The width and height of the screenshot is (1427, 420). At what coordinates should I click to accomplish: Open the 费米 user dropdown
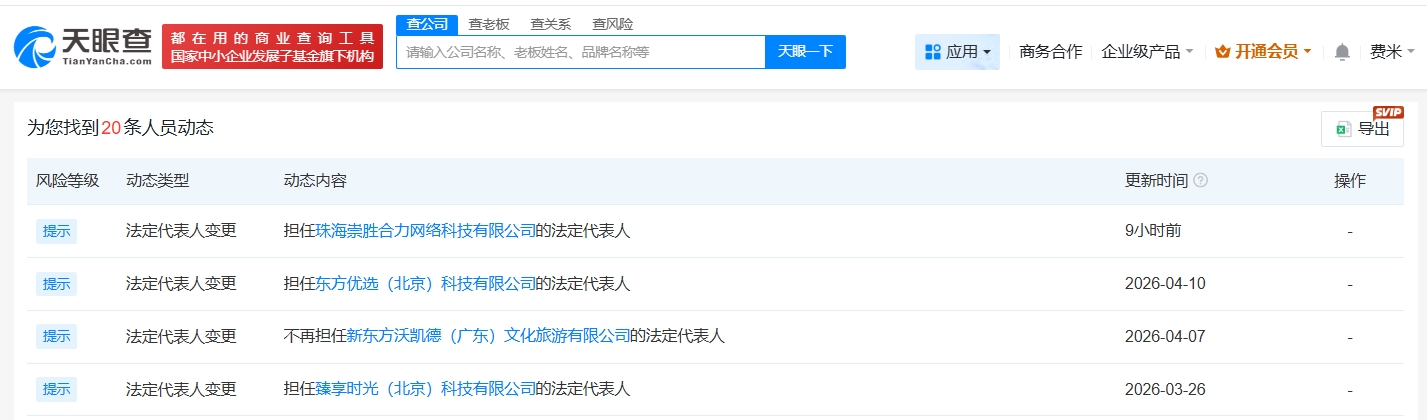point(1391,52)
